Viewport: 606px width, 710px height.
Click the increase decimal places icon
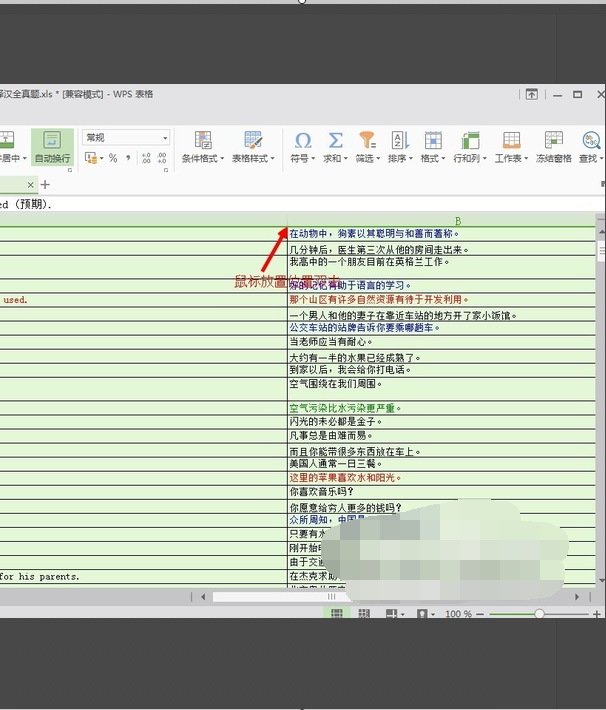146,158
